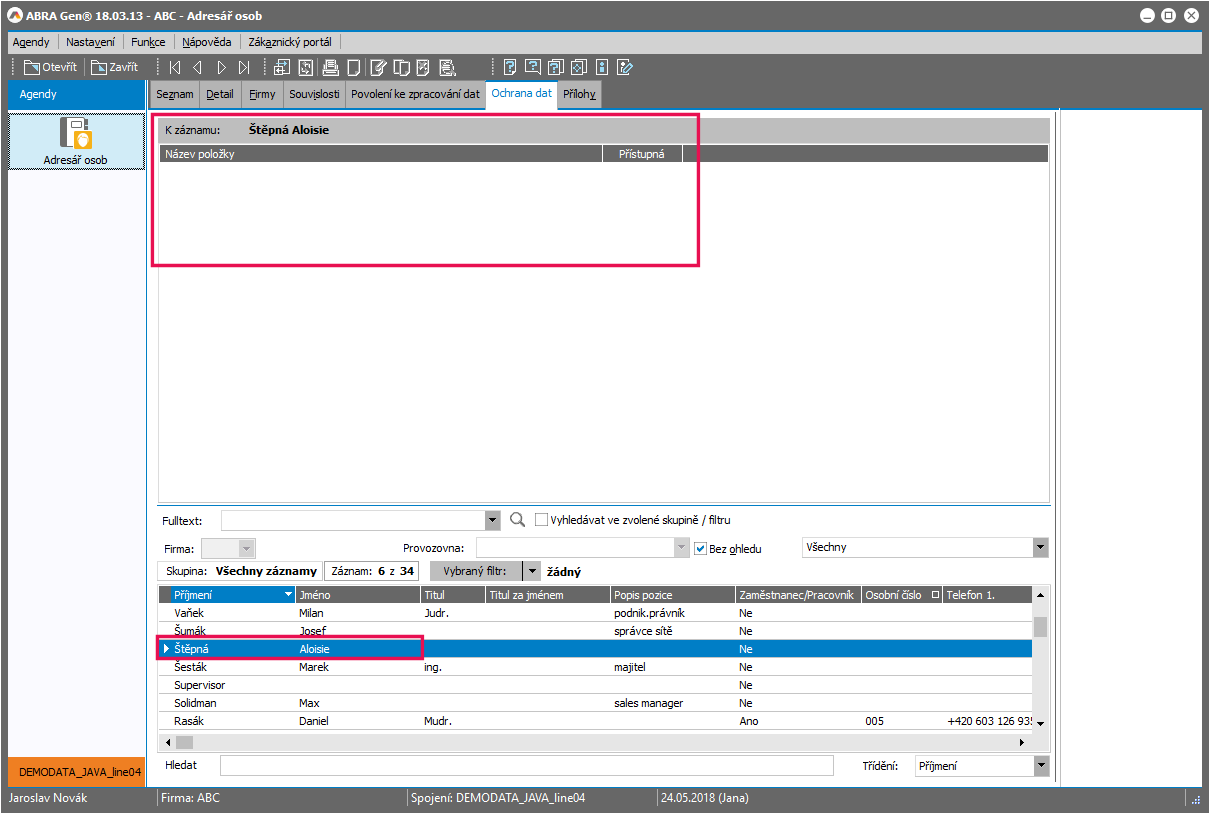Click the first question-mark help icon
Screen dimensions: 1210x814
click(510, 67)
